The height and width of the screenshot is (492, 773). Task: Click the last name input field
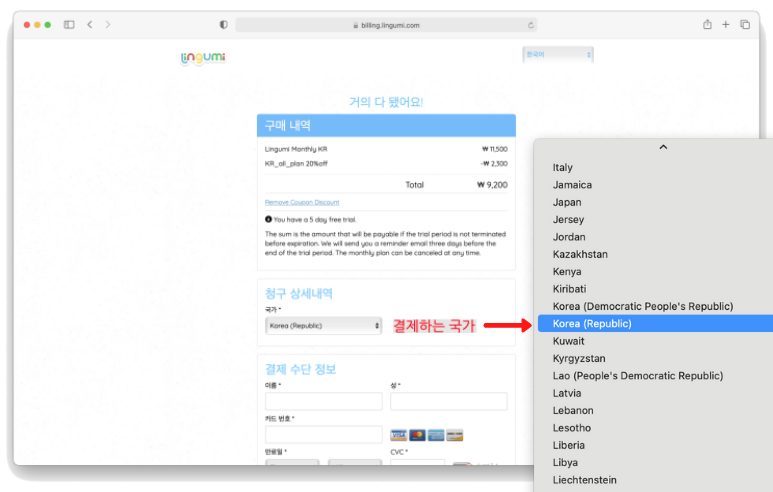pos(449,401)
